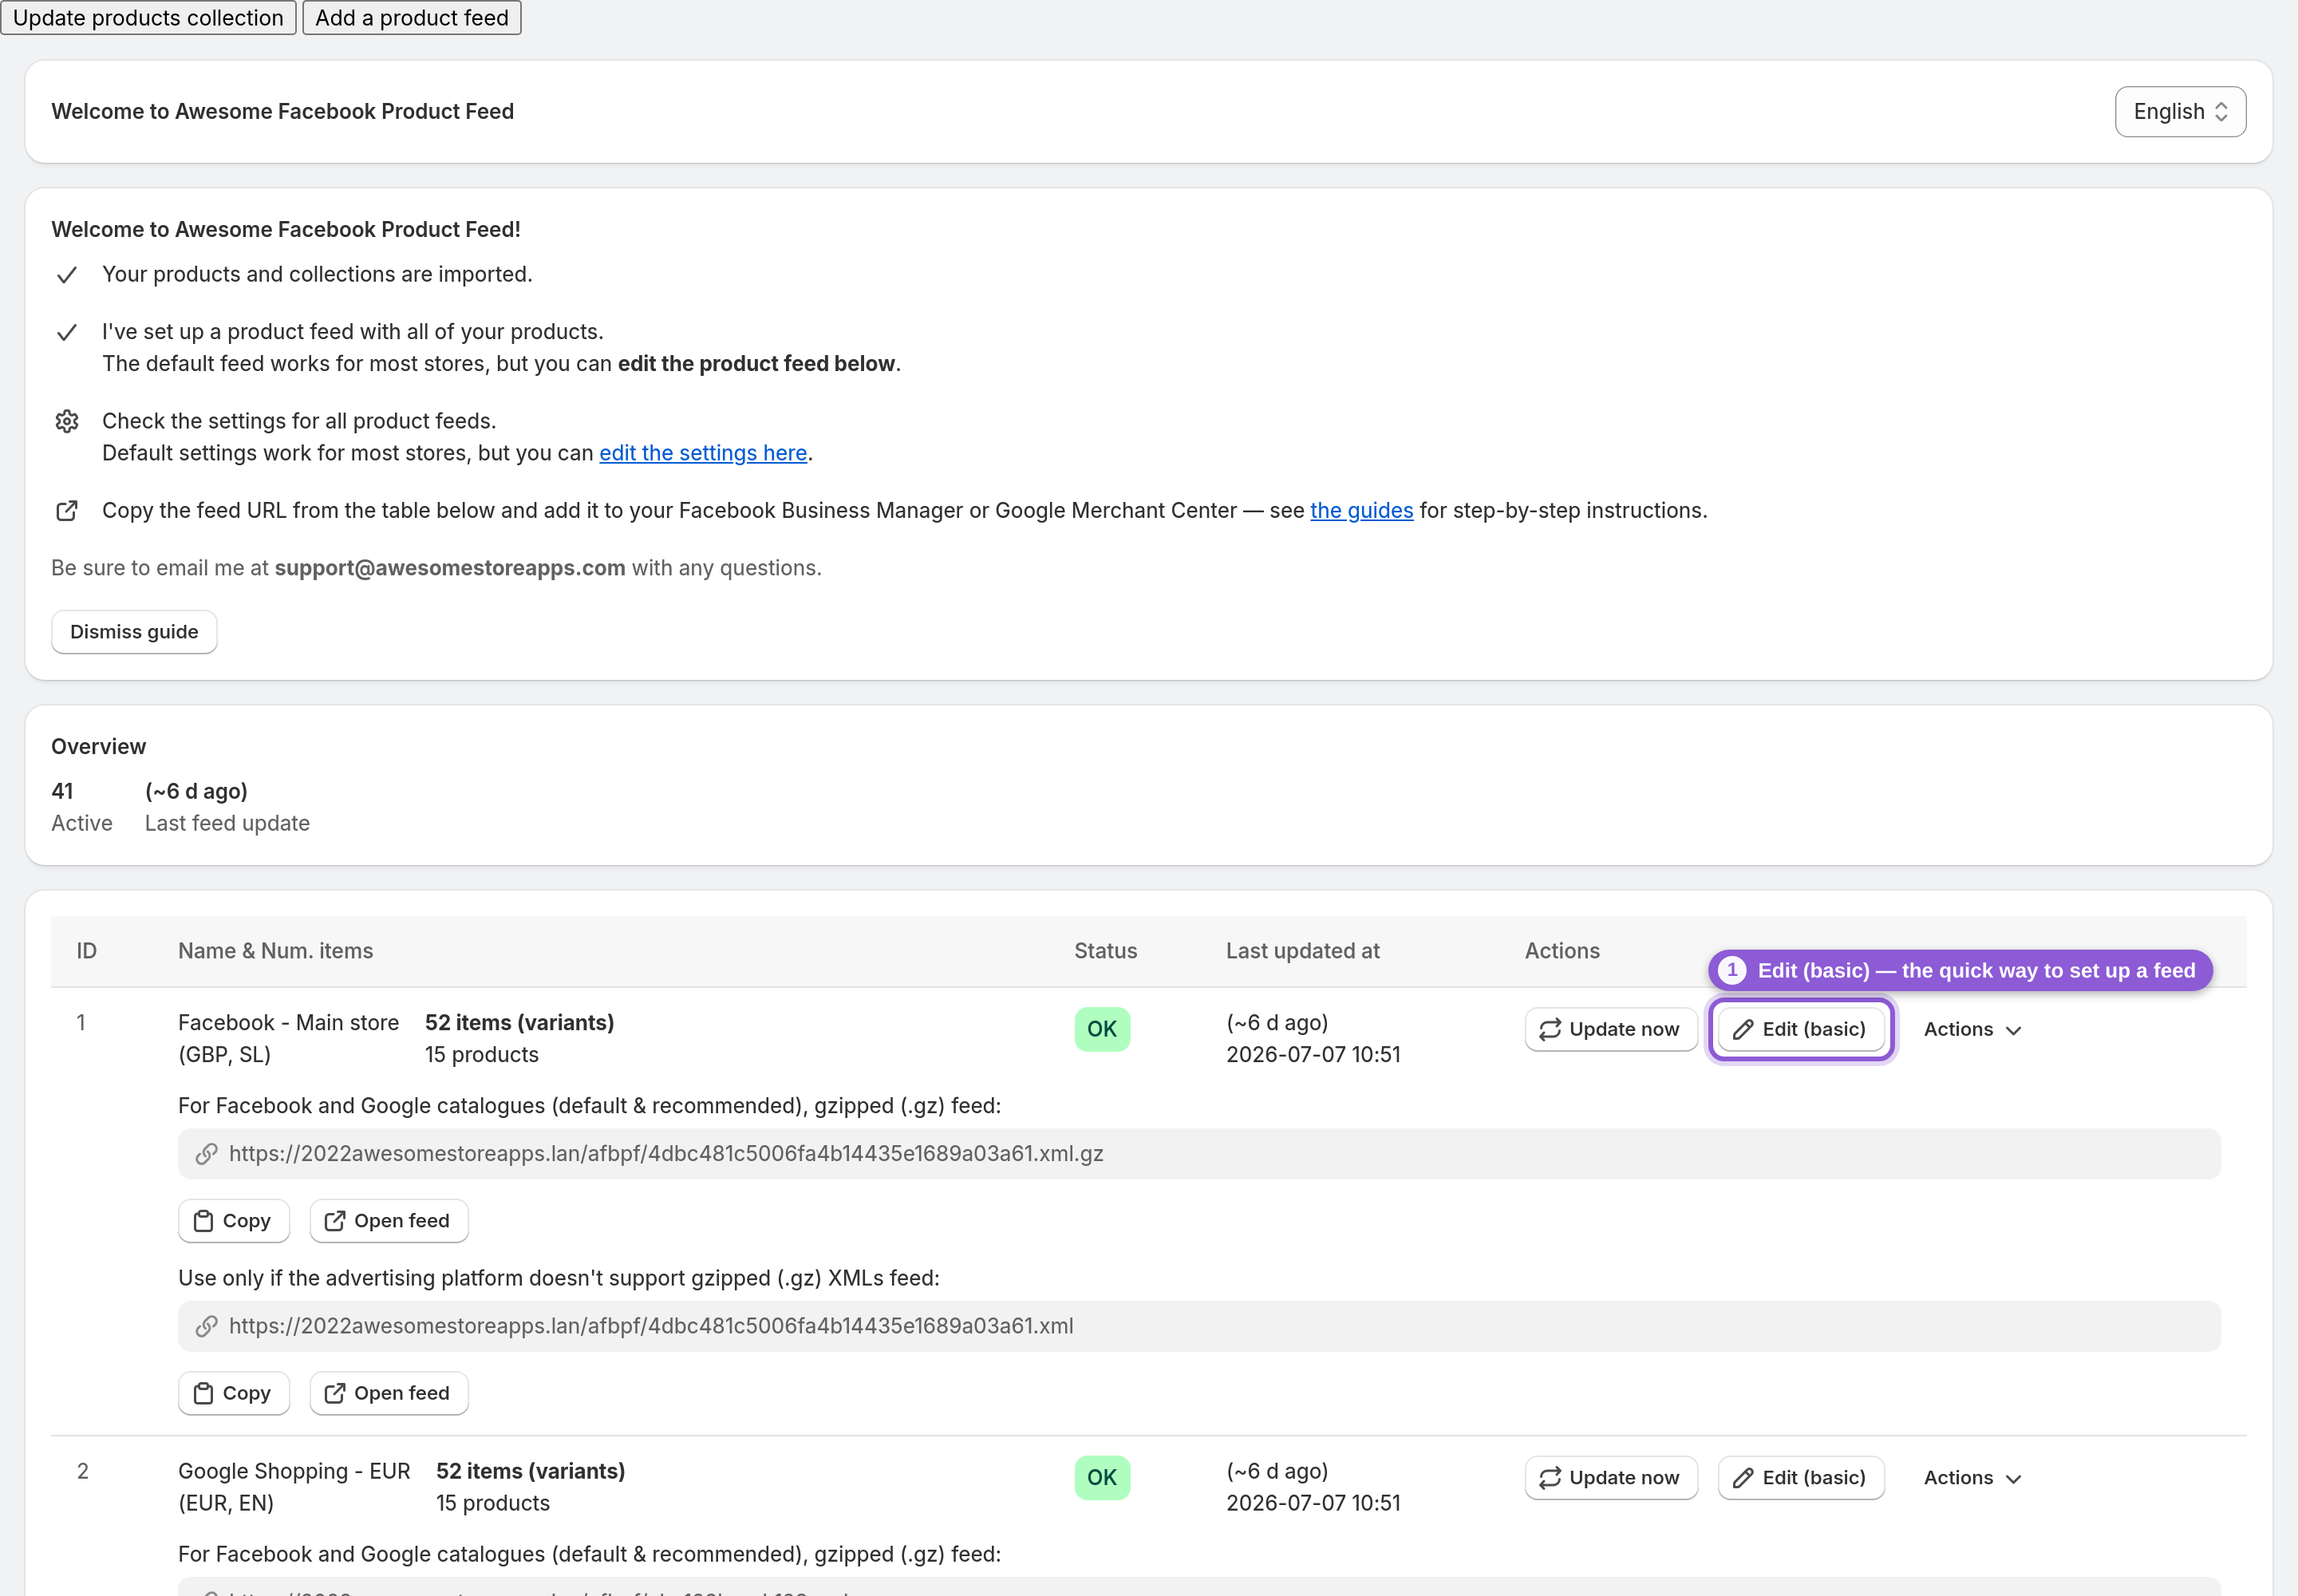Click Update products collection button
Viewport: 2298px width, 1596px height.
coord(148,18)
